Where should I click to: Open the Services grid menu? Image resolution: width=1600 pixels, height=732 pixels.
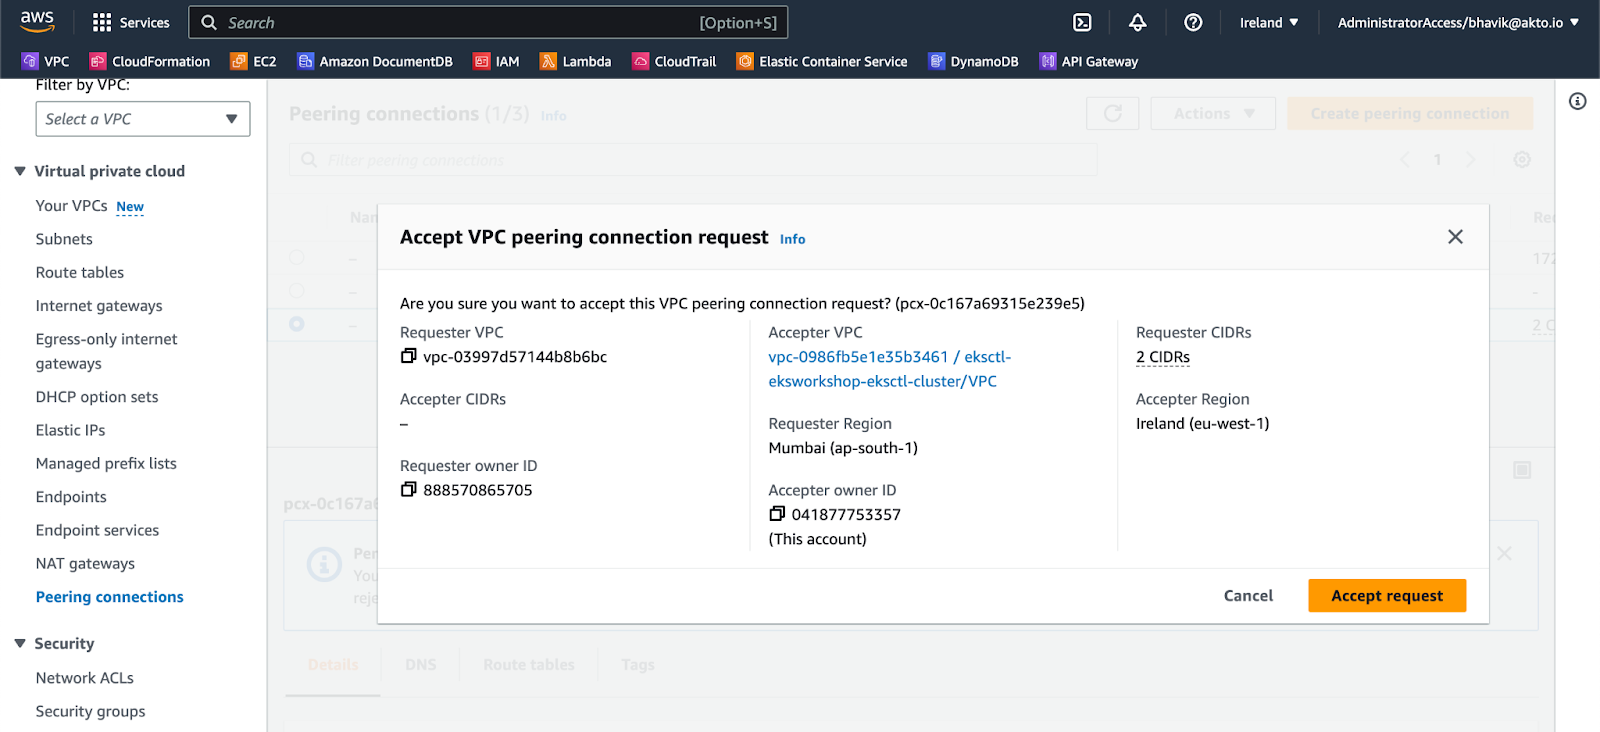(x=131, y=22)
